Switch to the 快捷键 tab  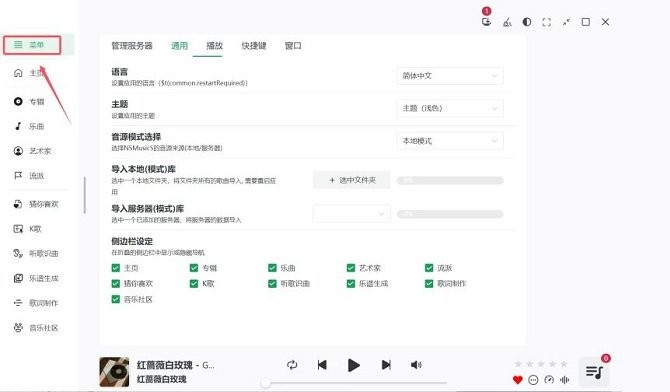click(254, 46)
